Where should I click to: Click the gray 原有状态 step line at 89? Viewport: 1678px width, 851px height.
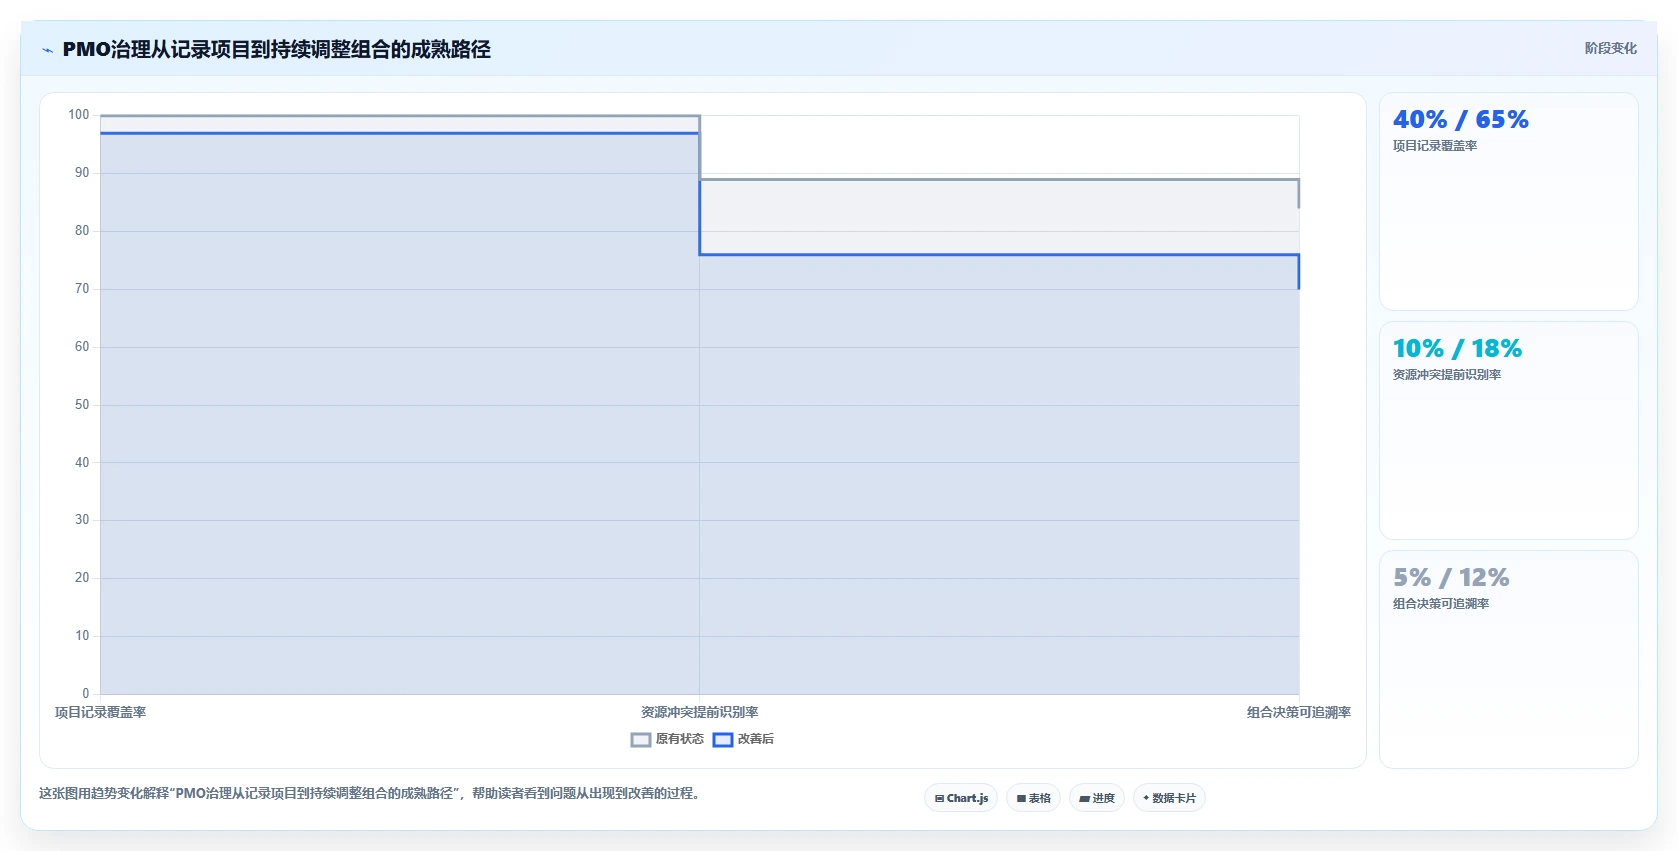(1000, 180)
